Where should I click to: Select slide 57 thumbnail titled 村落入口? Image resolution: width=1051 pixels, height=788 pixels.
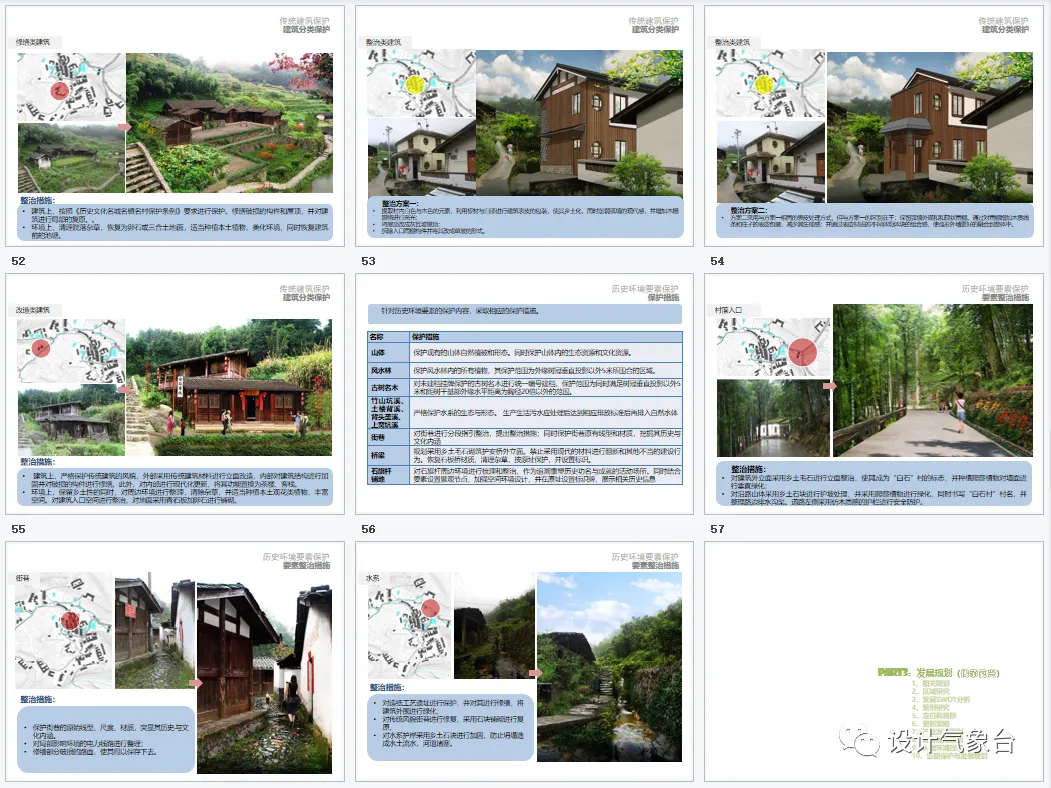[x=874, y=394]
